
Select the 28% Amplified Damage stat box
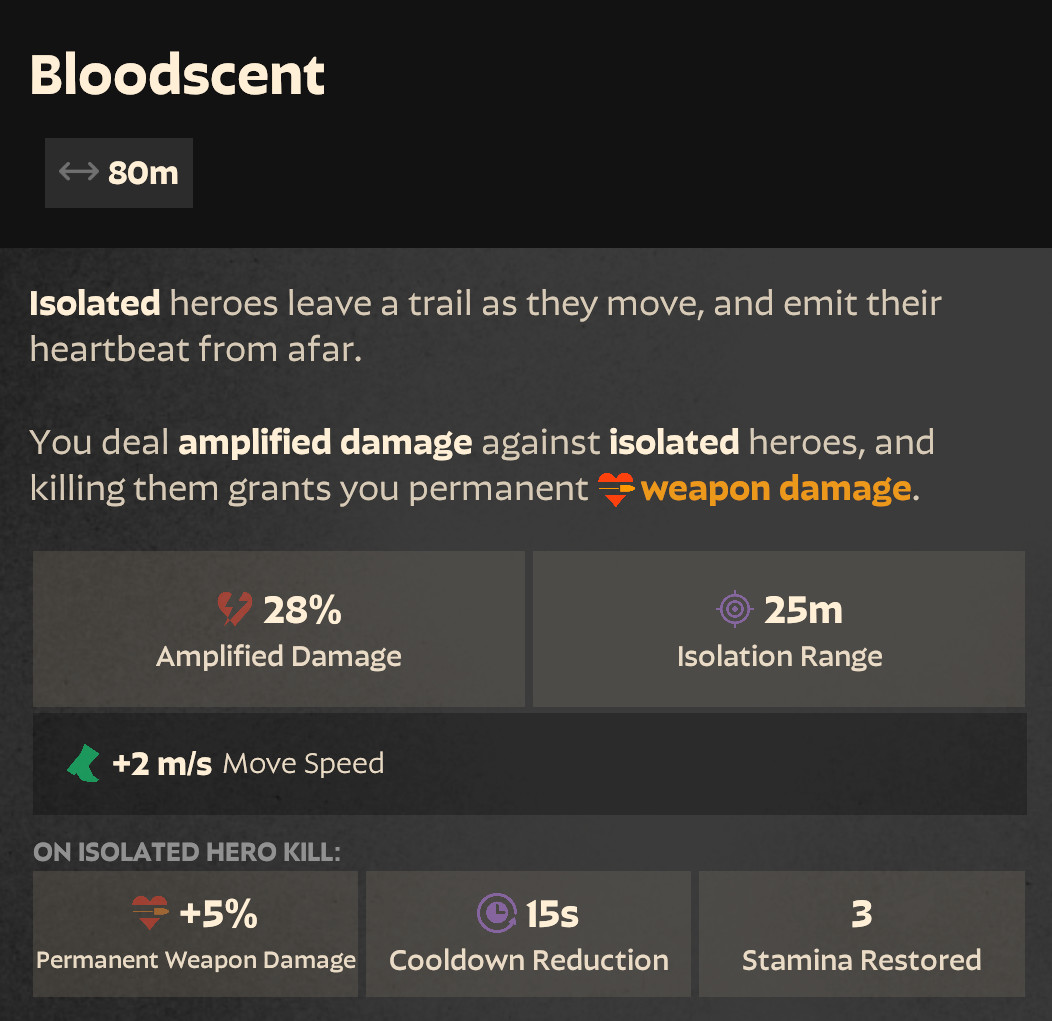coord(279,629)
